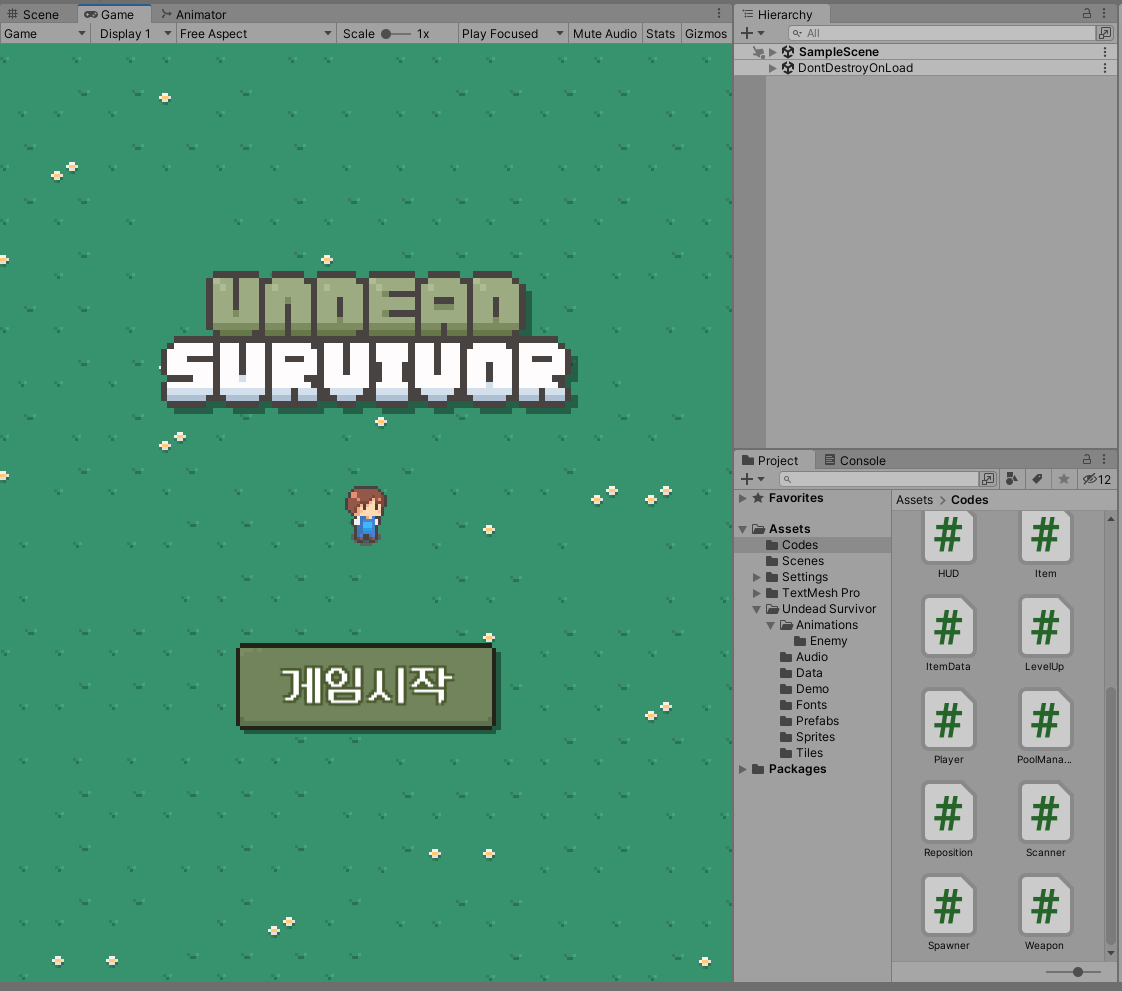The height and width of the screenshot is (991, 1122).
Task: Adjust the Project icon size slider
Action: 1073,972
